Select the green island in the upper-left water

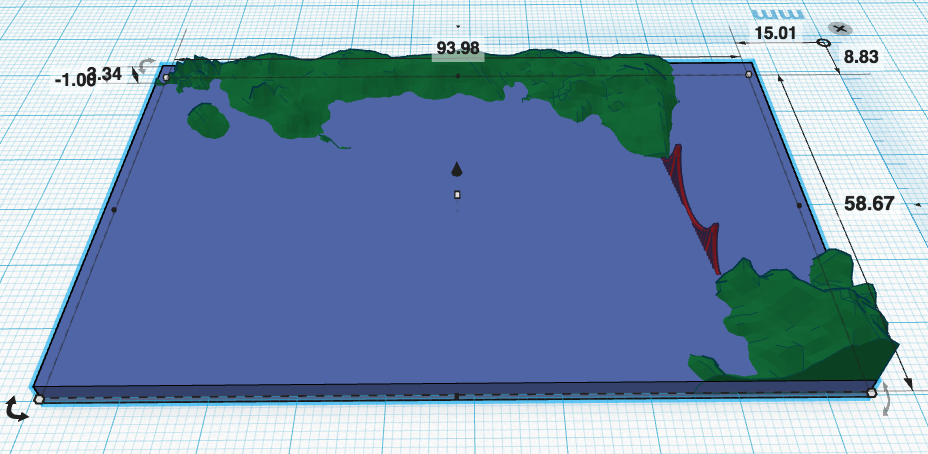tap(208, 120)
